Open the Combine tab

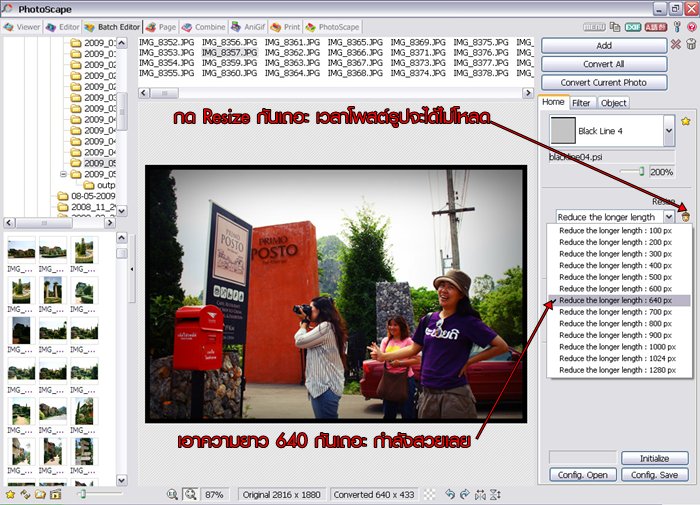click(204, 27)
